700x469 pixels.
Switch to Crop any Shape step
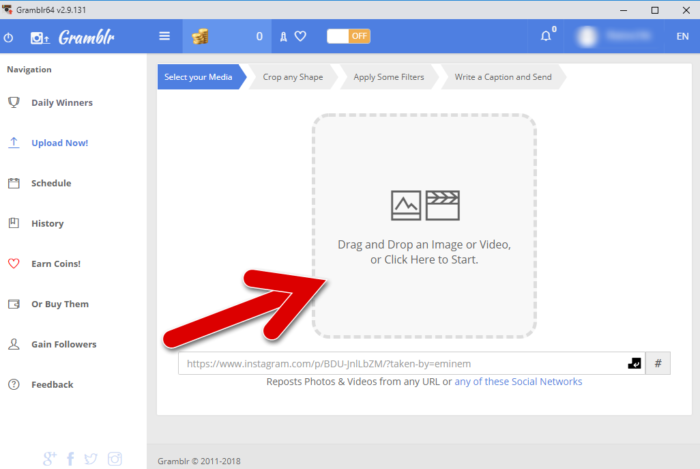point(293,77)
